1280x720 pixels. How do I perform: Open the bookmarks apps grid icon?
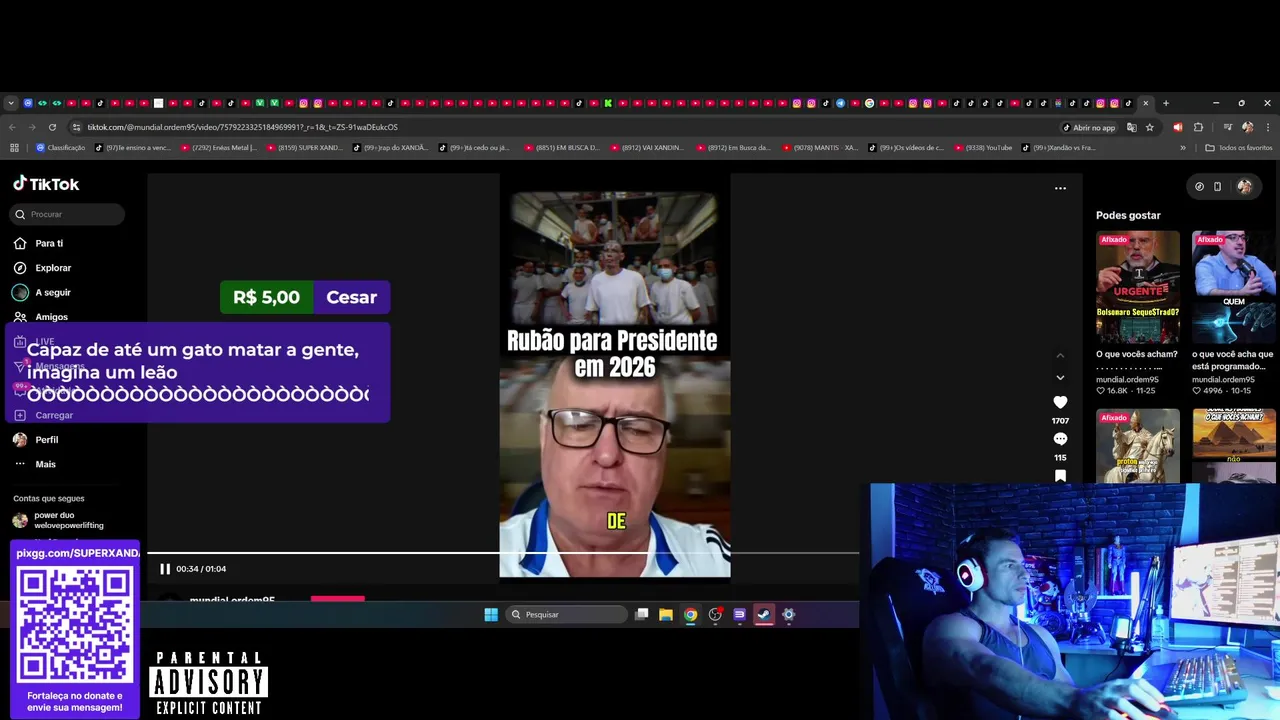14,148
